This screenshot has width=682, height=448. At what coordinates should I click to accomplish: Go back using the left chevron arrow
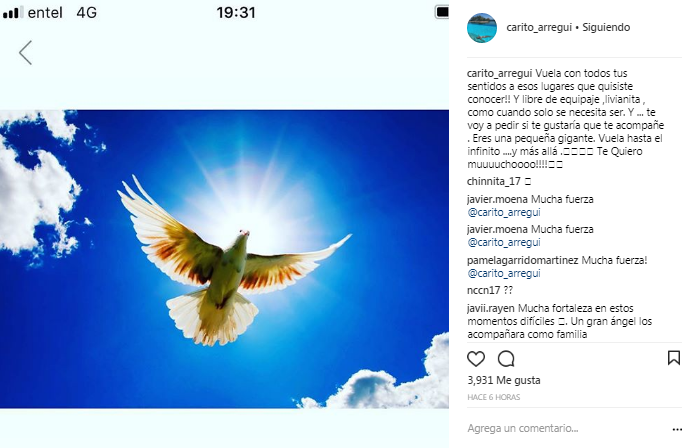26,53
